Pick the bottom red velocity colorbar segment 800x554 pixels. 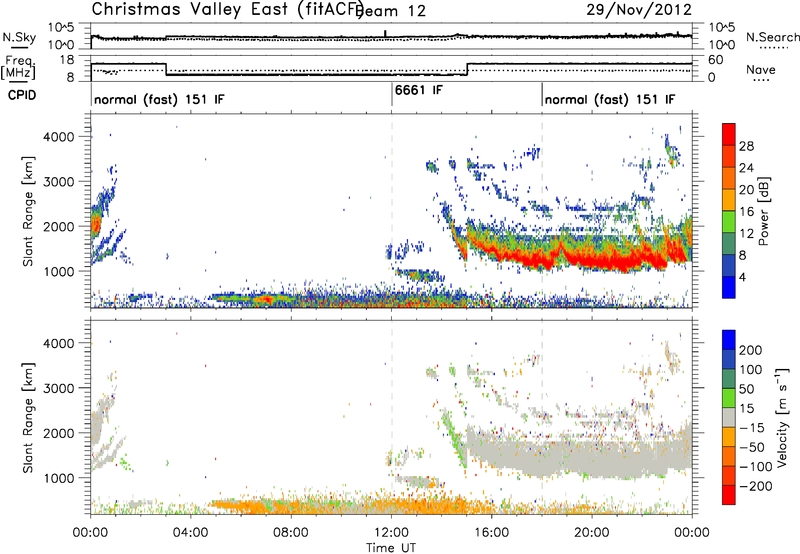(x=729, y=495)
